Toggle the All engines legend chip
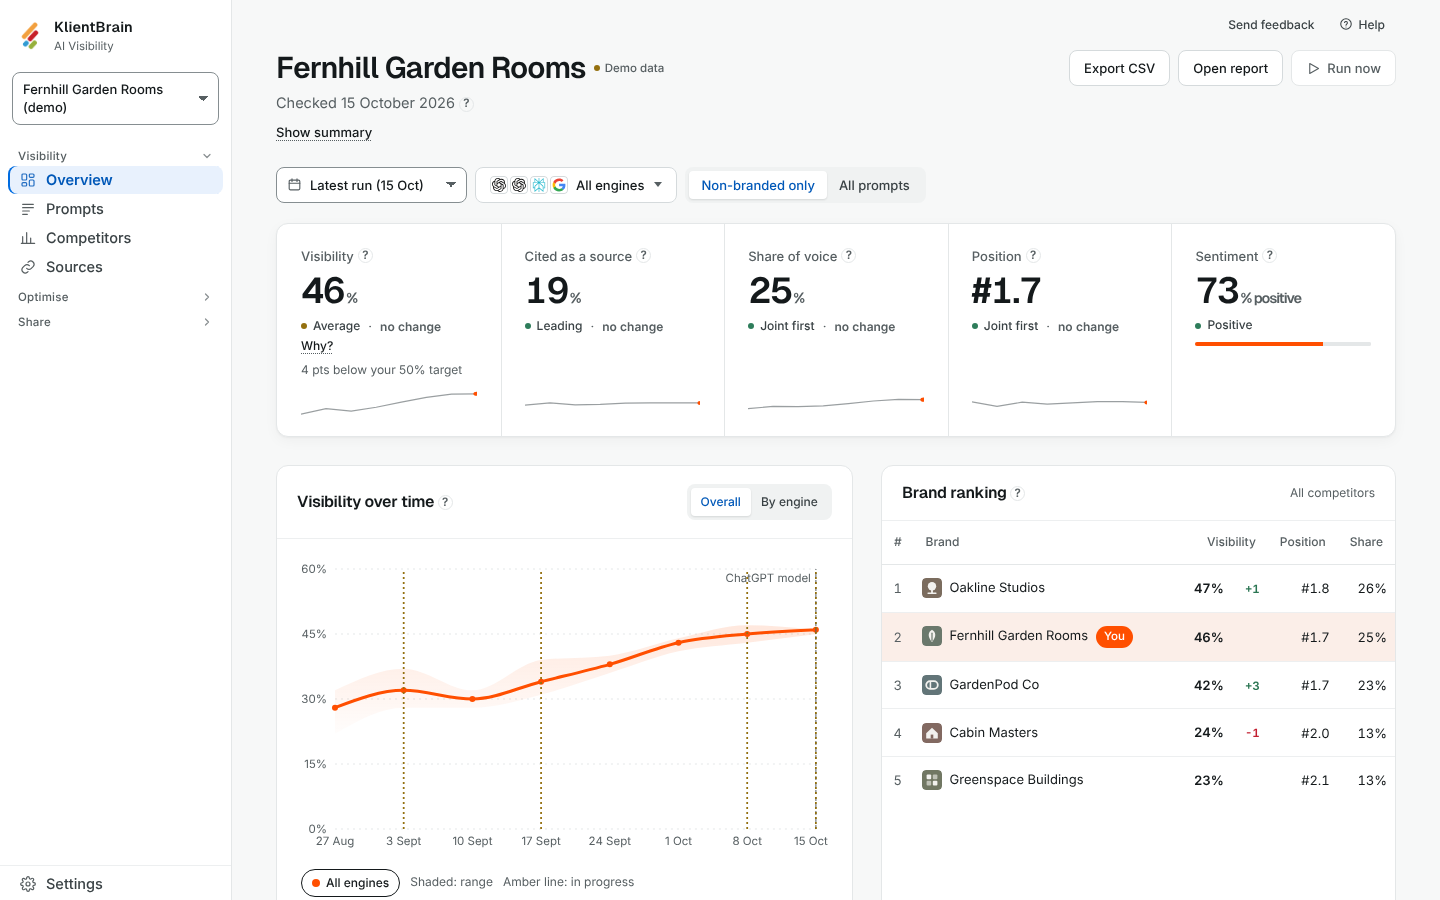Image resolution: width=1440 pixels, height=900 pixels. [x=350, y=883]
